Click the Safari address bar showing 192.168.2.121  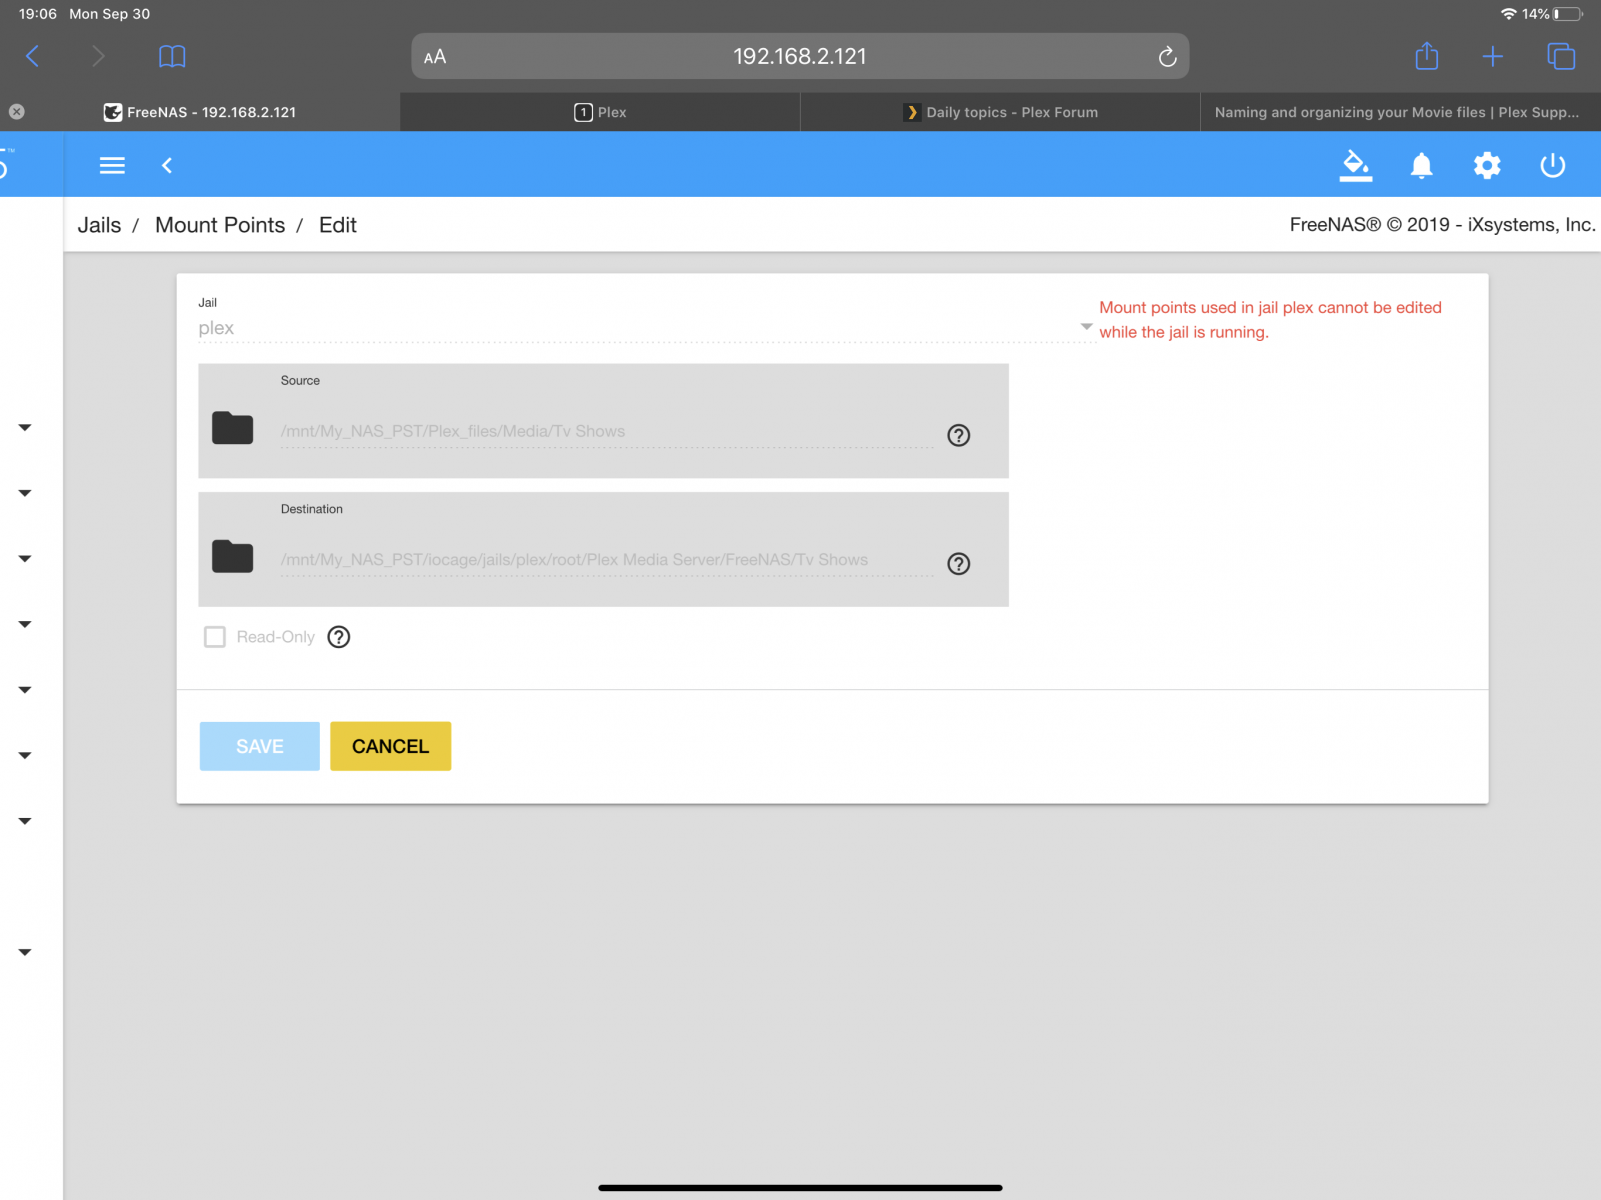coord(800,56)
